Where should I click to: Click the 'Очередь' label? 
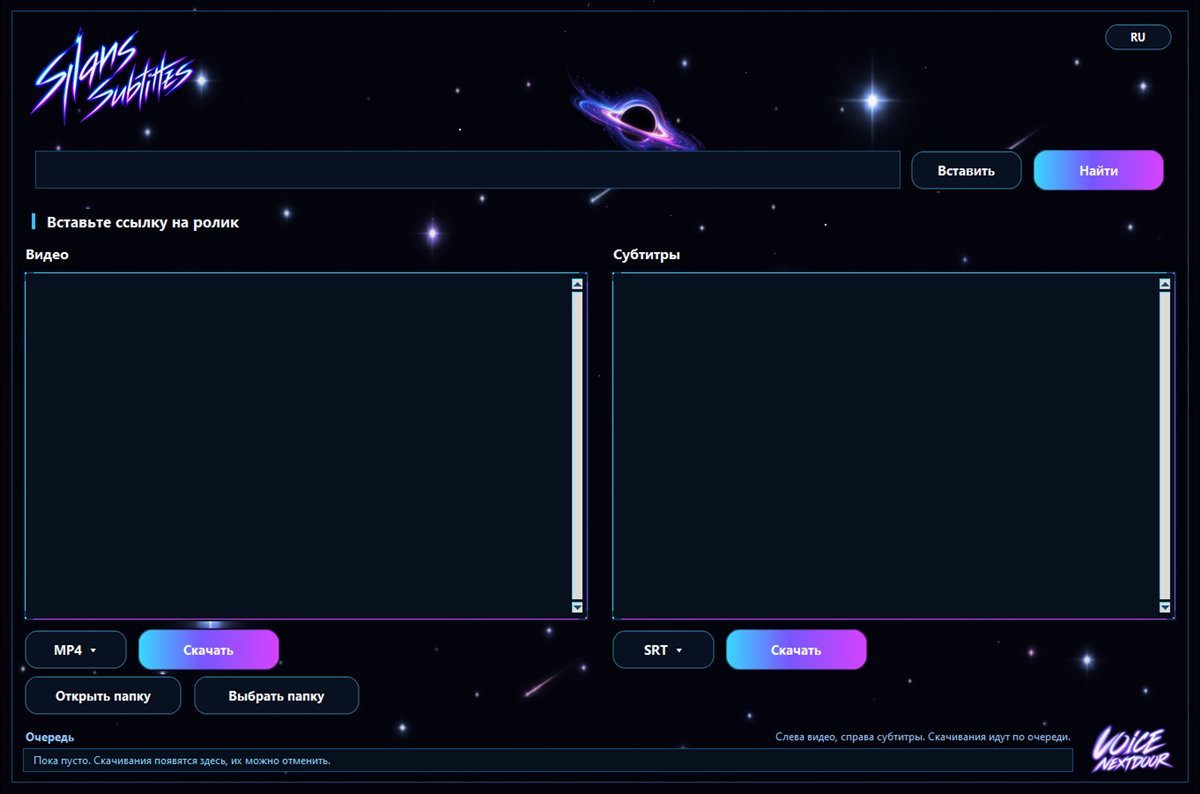pyautogui.click(x=49, y=737)
